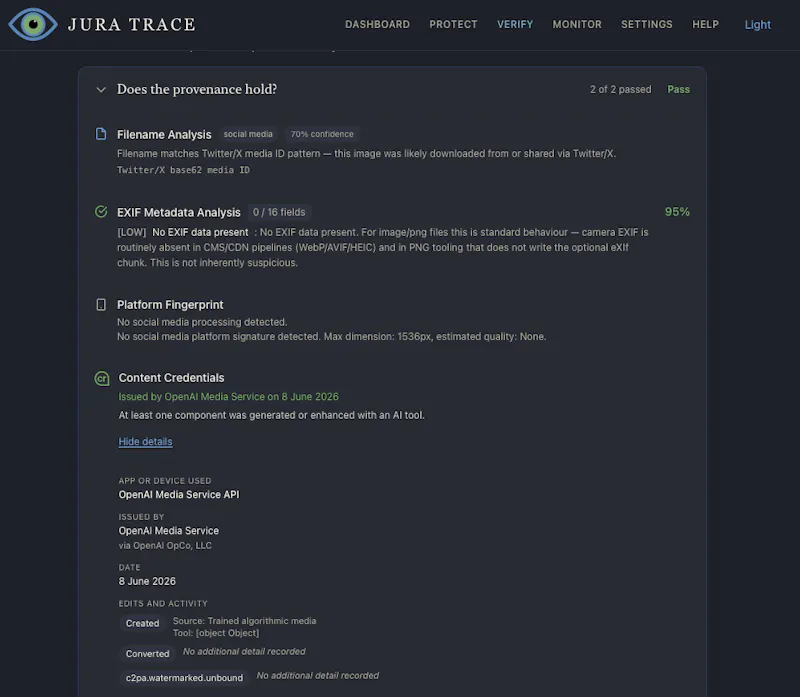
Task: Open Settings from the top navigation
Action: [646, 24]
